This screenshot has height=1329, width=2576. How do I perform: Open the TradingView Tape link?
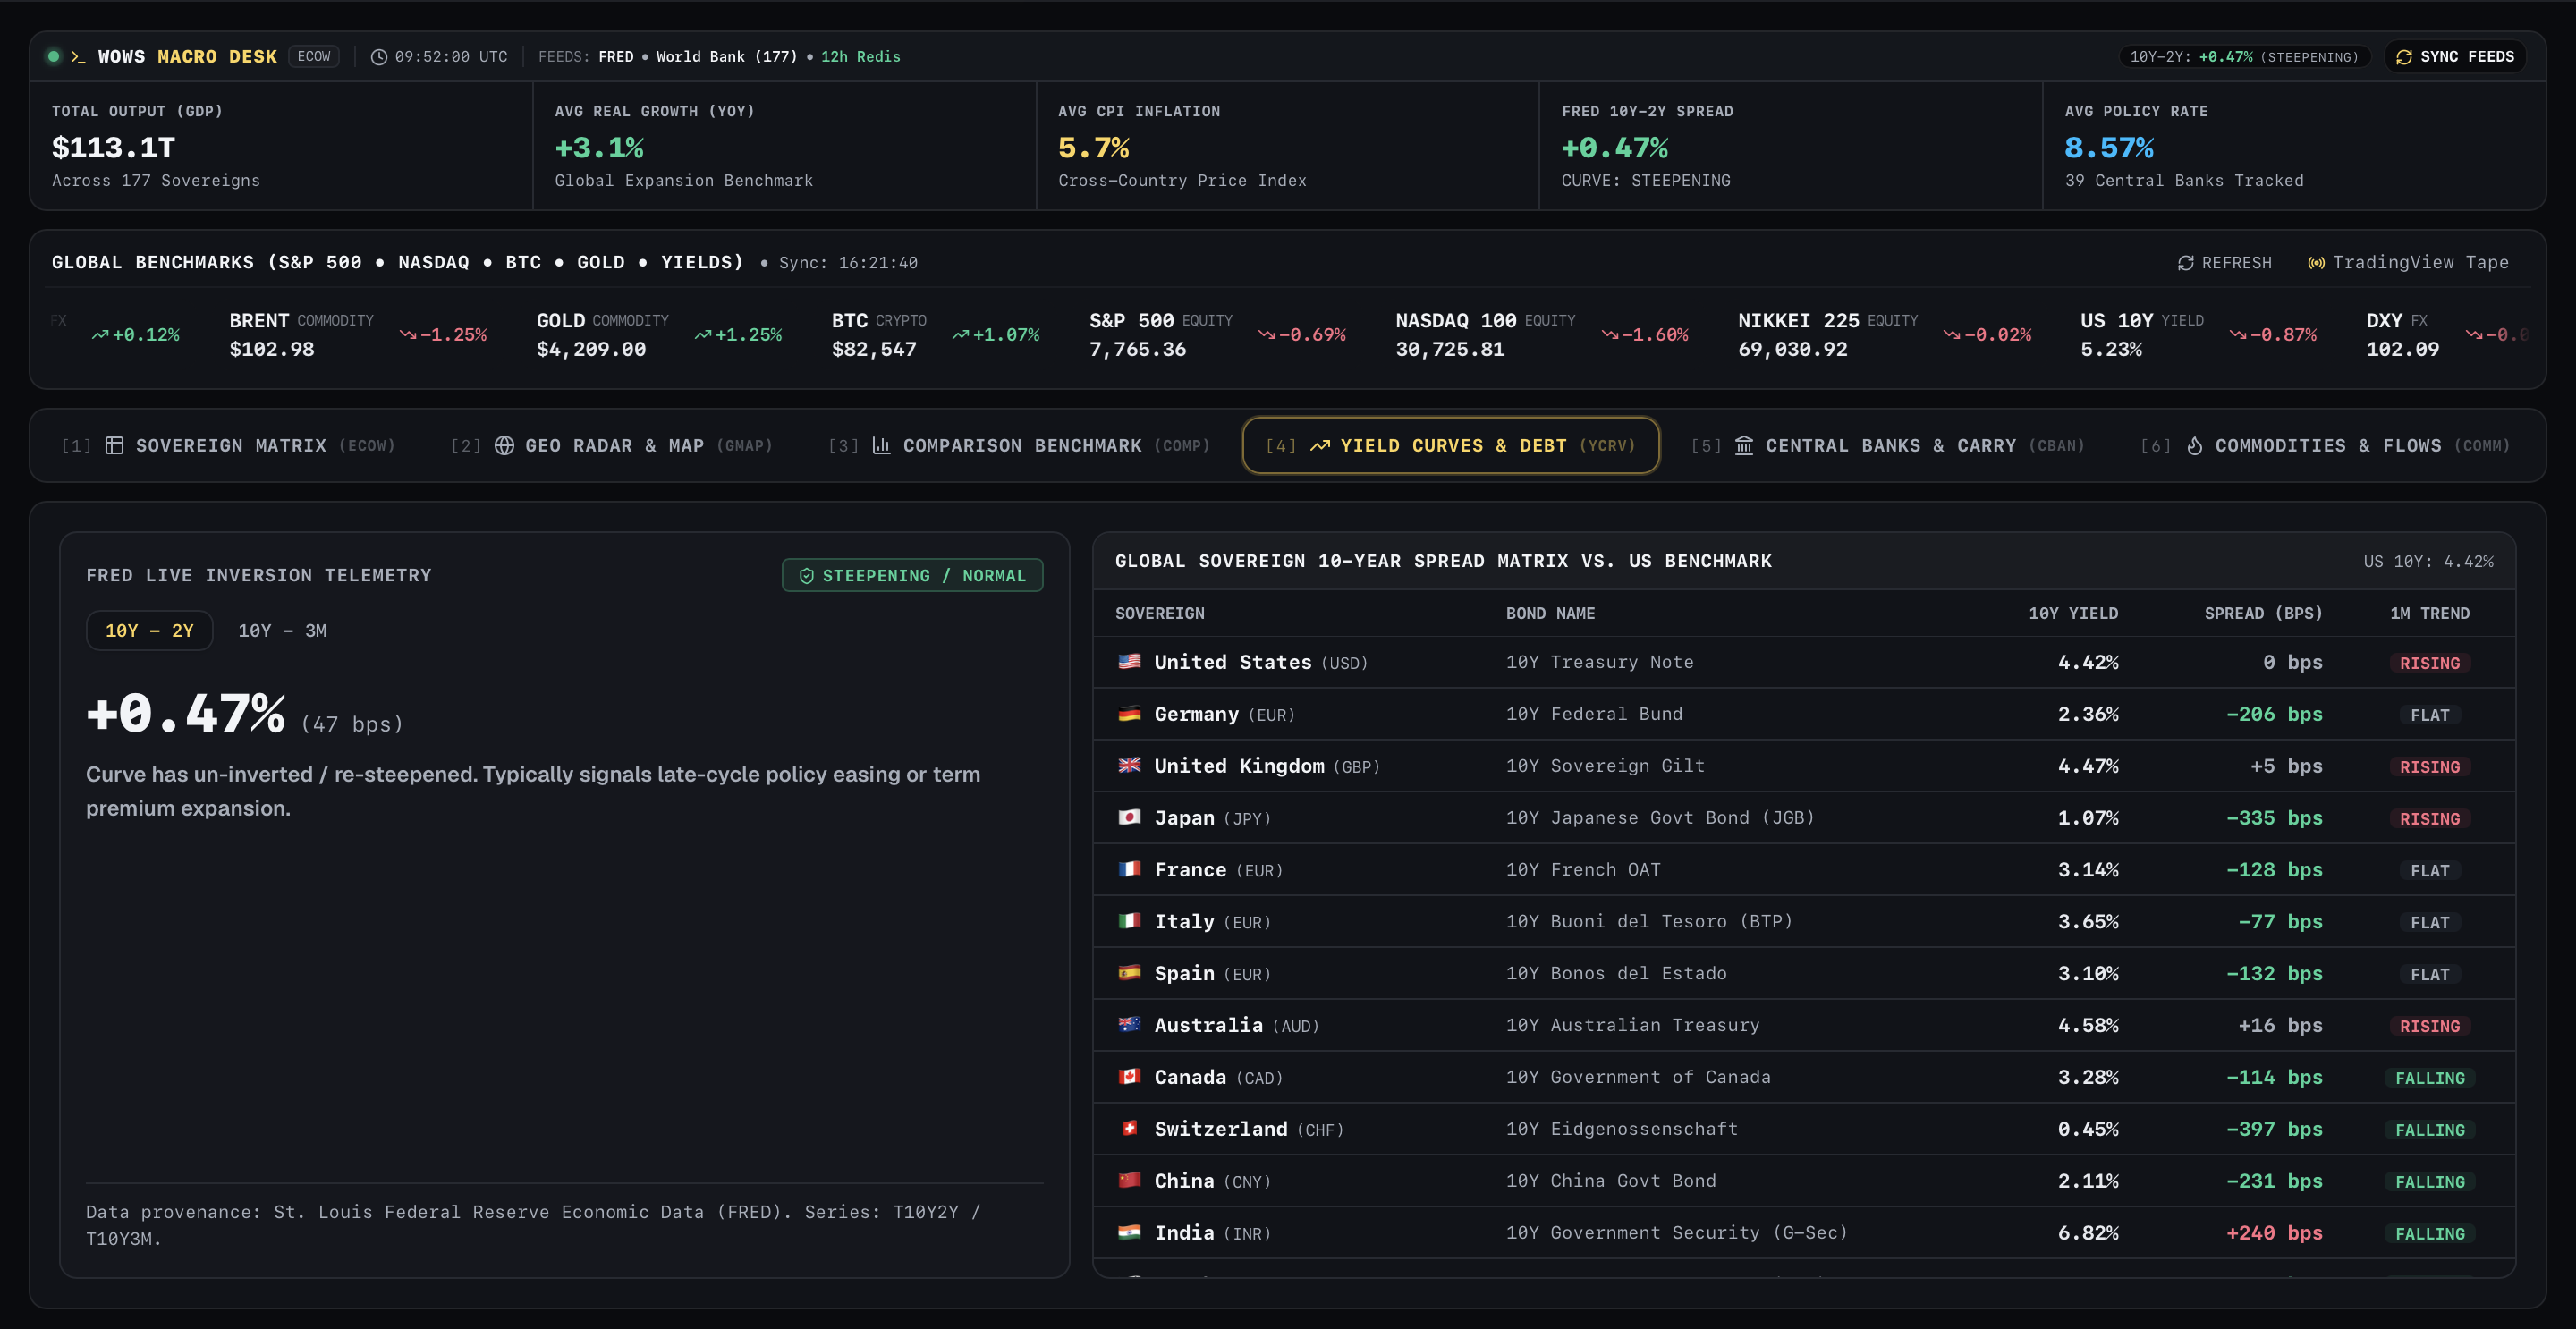(2408, 262)
